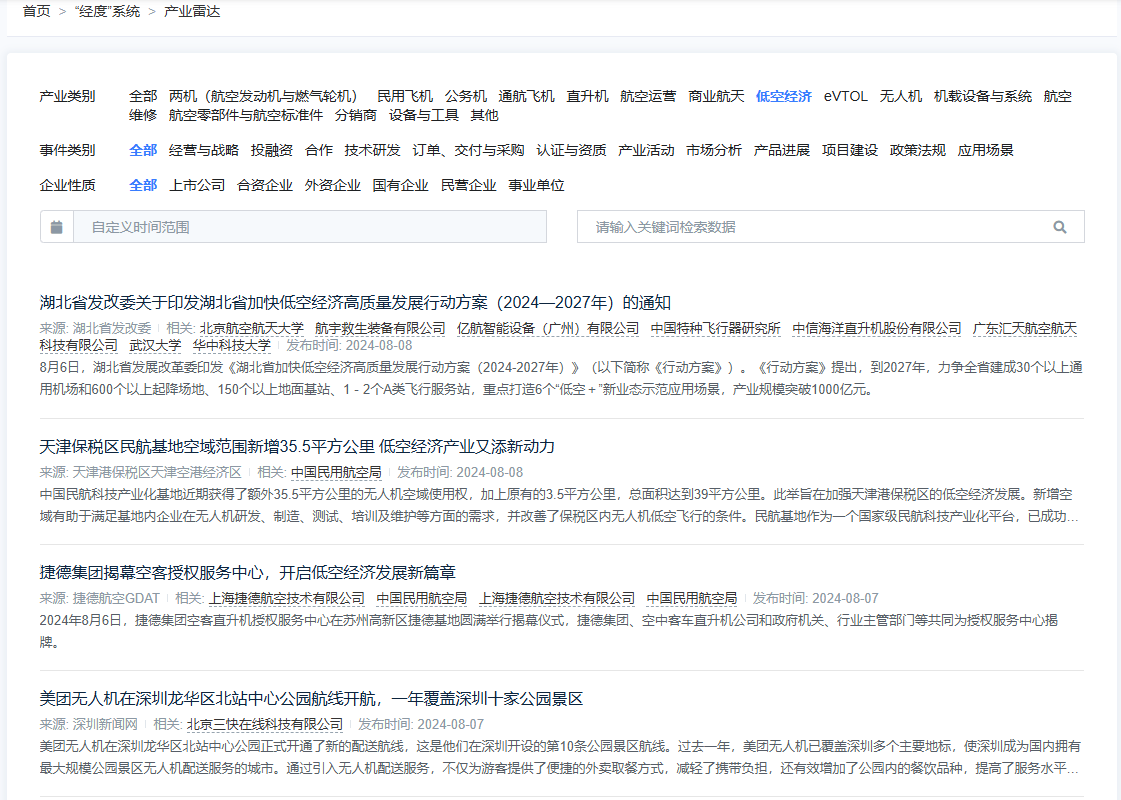Select 全部 in 事件类别 filter
This screenshot has width=1121, height=800.
tap(143, 150)
